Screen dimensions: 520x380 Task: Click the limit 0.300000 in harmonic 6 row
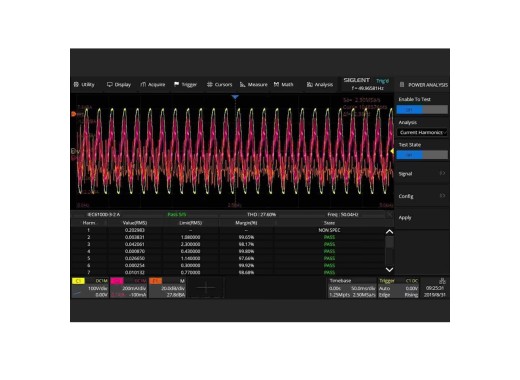[190, 266]
